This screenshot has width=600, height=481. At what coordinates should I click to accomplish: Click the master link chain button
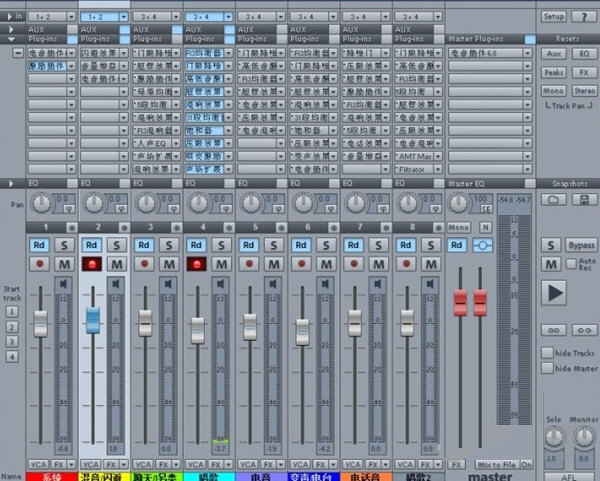(484, 245)
